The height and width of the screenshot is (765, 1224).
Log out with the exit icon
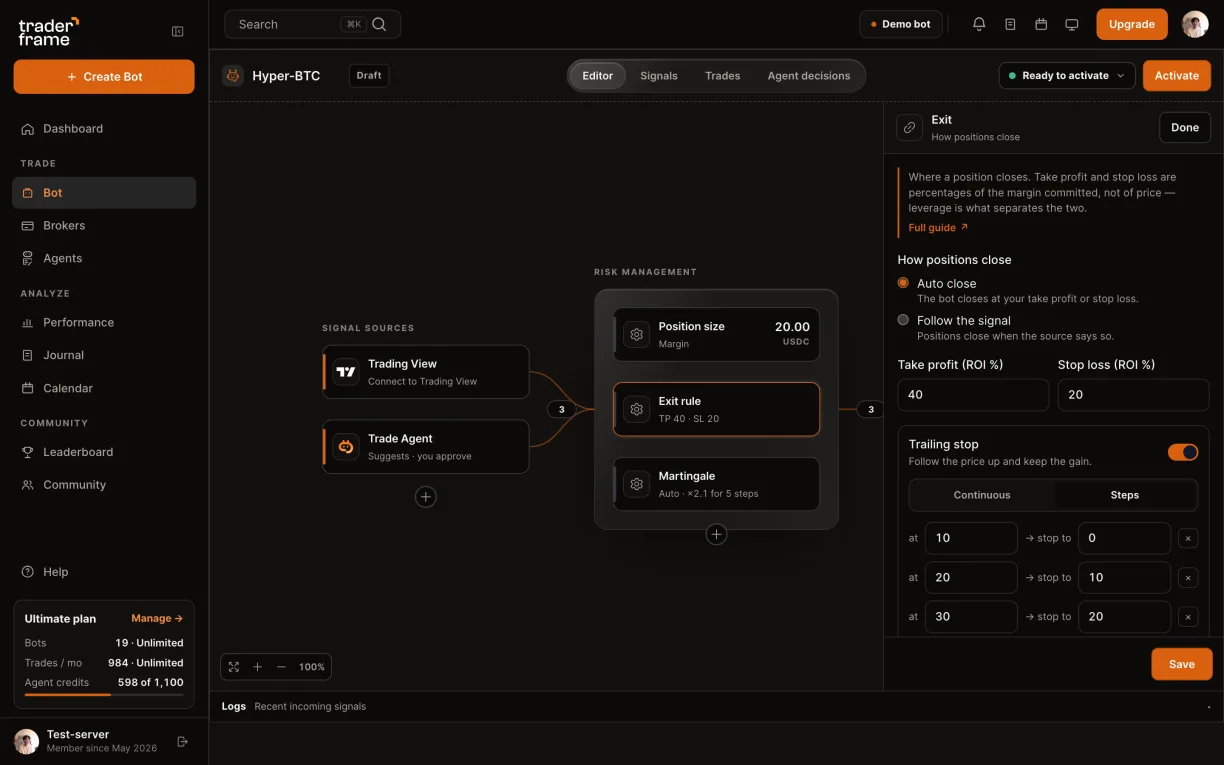[182, 742]
